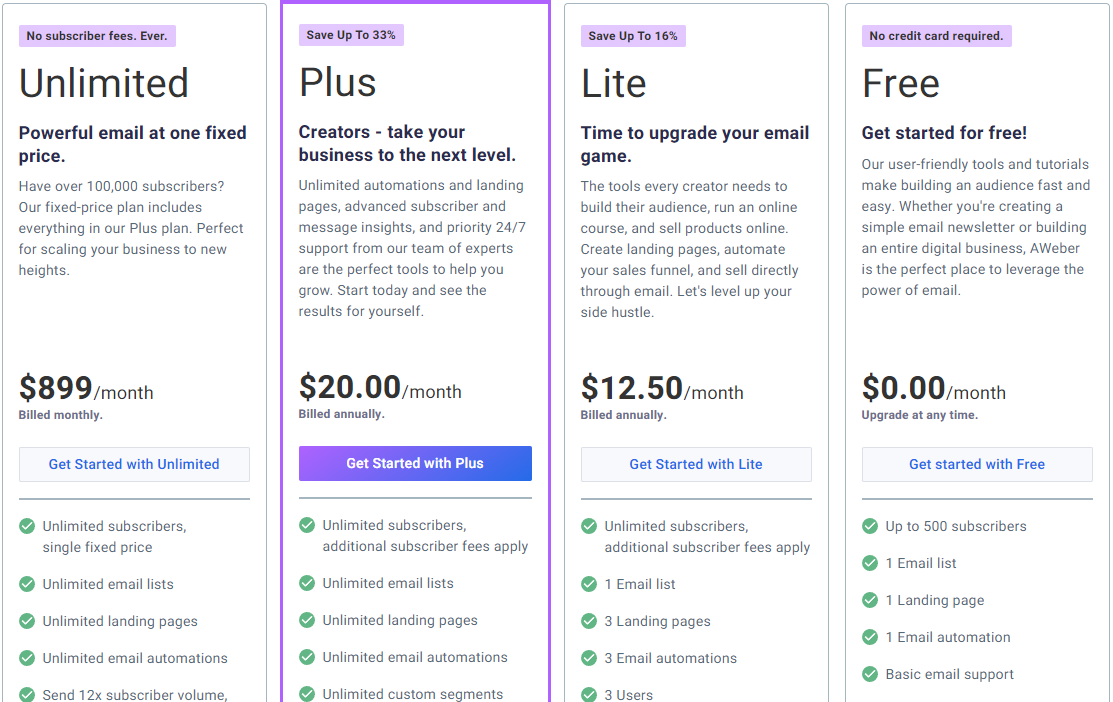Click the No subscriber fees. Ever. badge

coord(97,35)
